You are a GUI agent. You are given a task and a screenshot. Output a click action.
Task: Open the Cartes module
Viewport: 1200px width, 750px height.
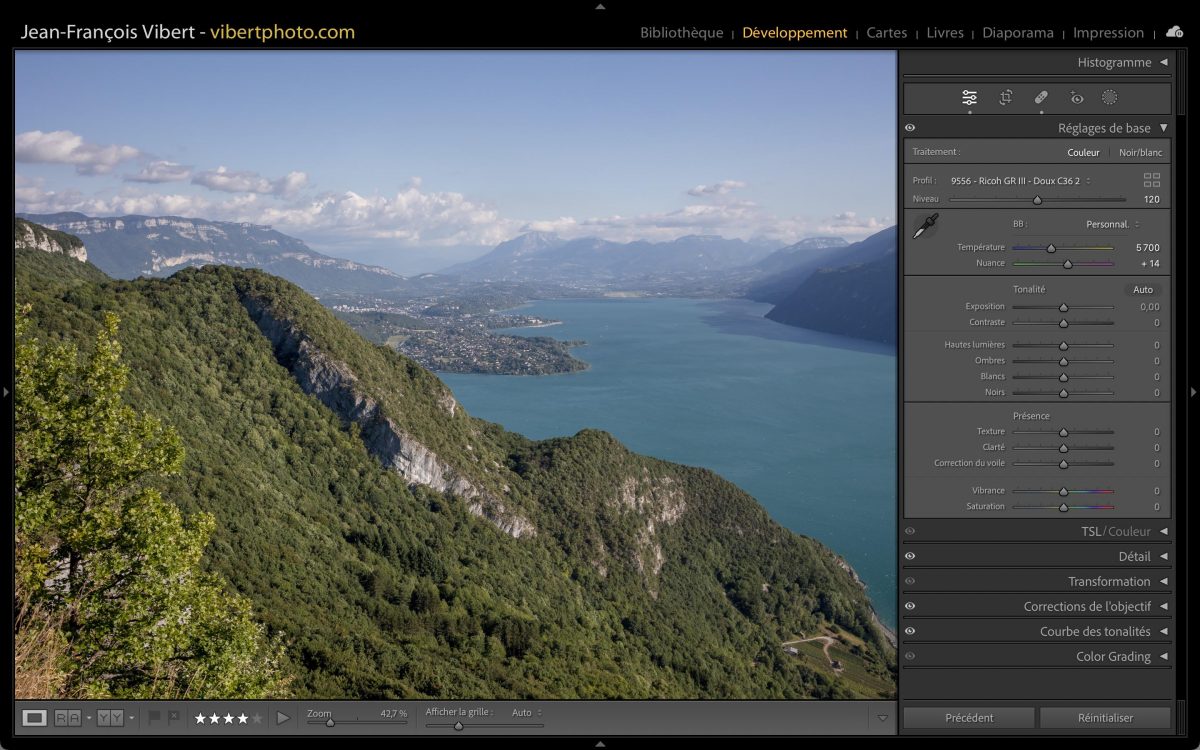(886, 32)
